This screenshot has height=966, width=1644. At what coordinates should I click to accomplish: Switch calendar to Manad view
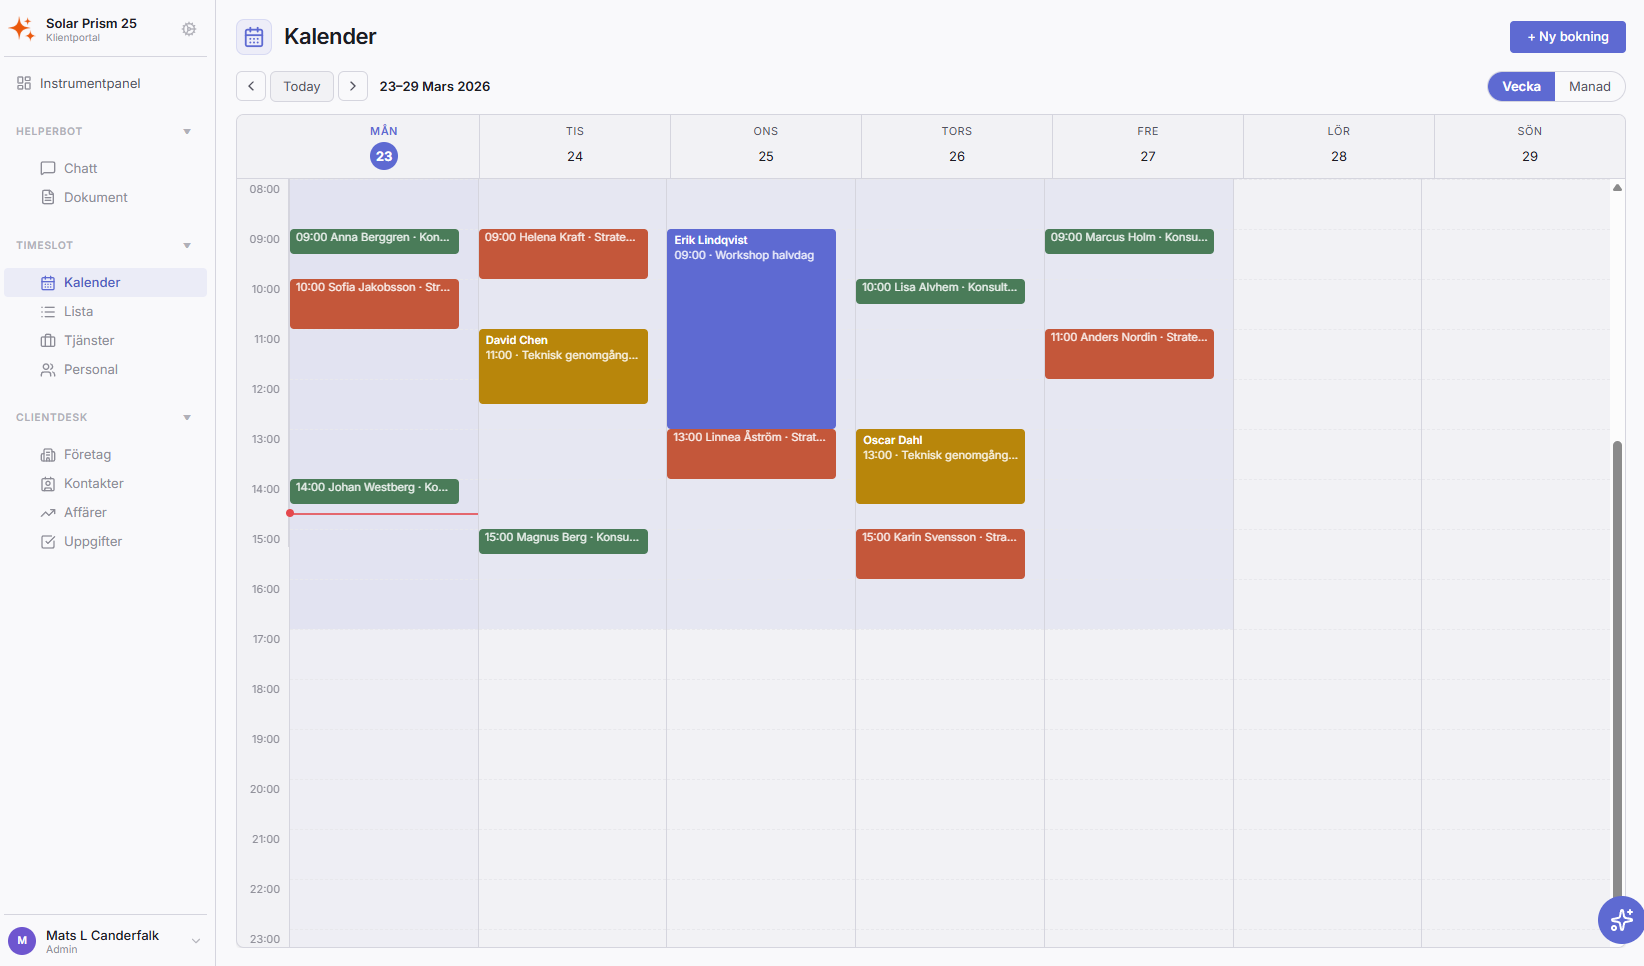(x=1589, y=87)
